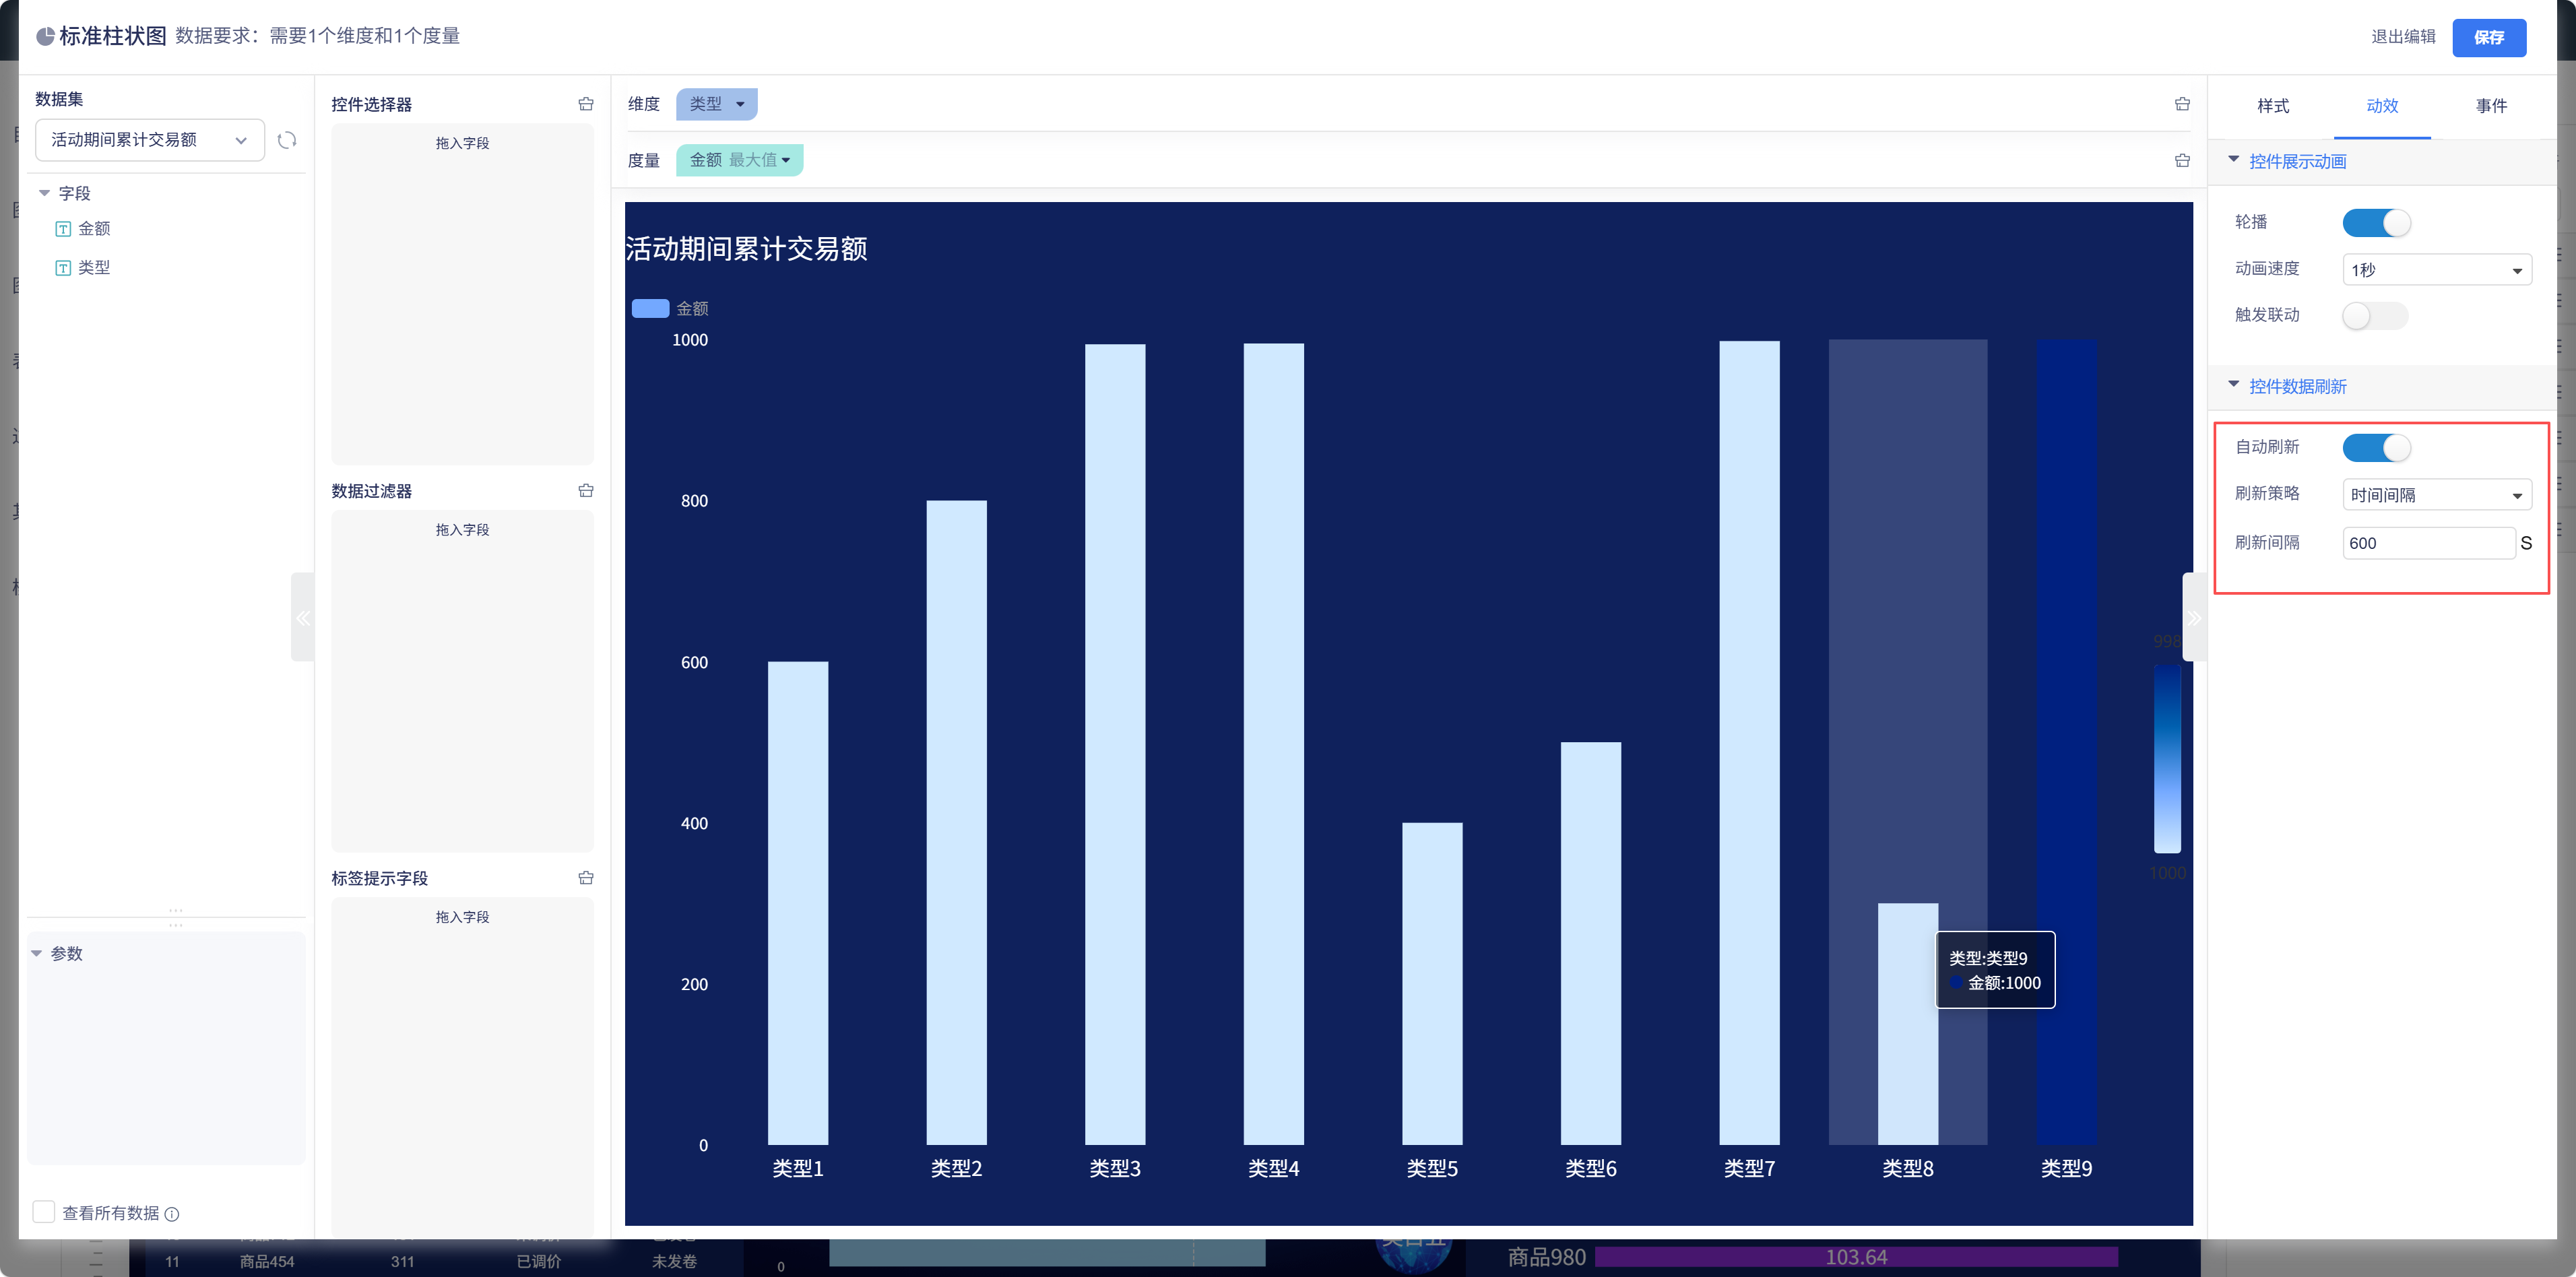The width and height of the screenshot is (2576, 1277).
Task: Collapse left panel with double-chevron handle
Action: pos(302,617)
